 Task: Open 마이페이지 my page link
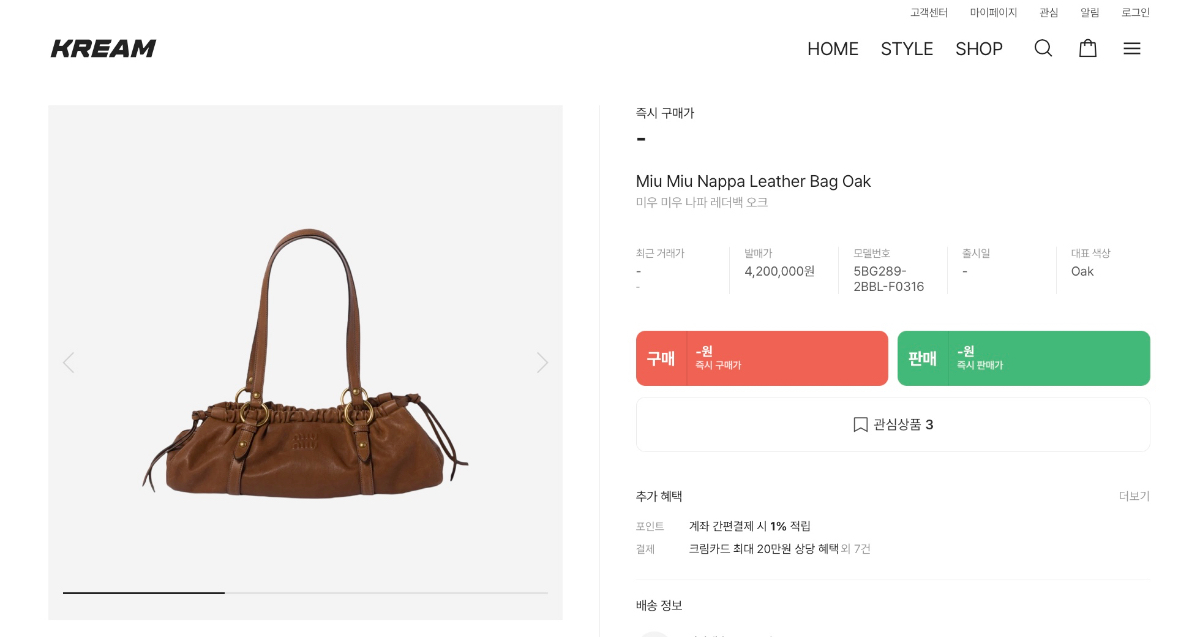coord(993,13)
